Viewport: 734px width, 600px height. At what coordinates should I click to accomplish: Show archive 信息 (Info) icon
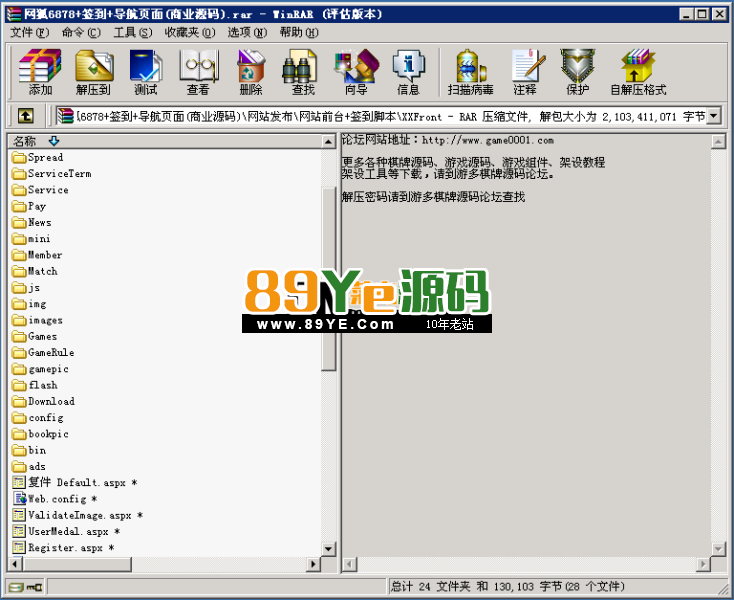(408, 72)
